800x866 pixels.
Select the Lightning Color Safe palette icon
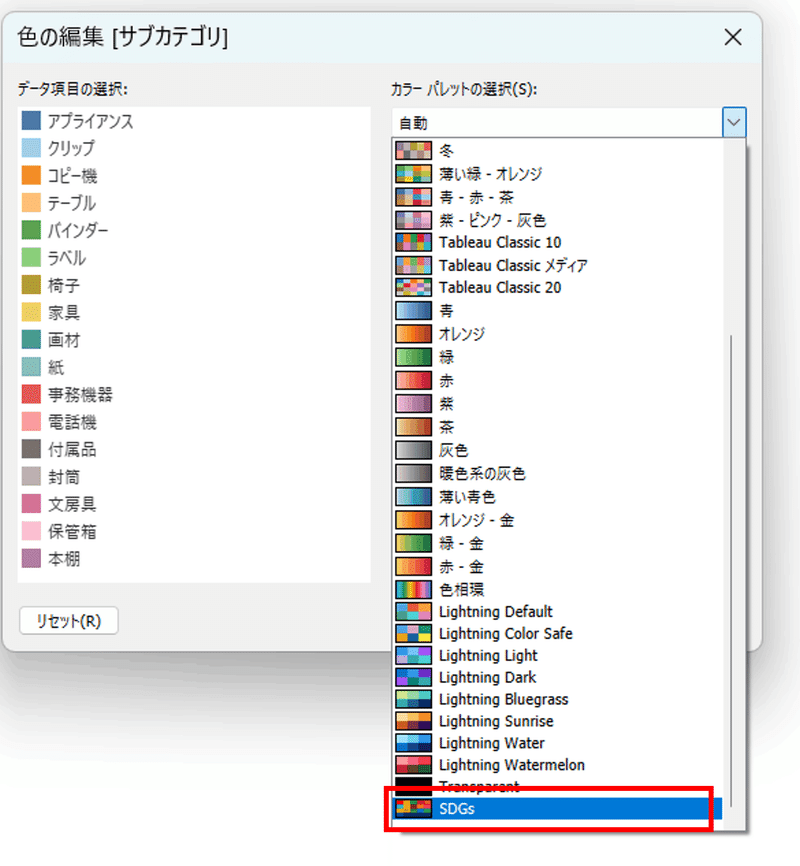[412, 633]
